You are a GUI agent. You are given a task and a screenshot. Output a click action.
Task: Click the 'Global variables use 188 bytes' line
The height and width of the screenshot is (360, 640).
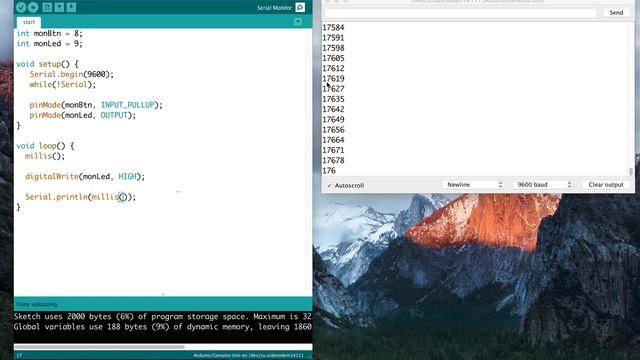click(x=163, y=327)
